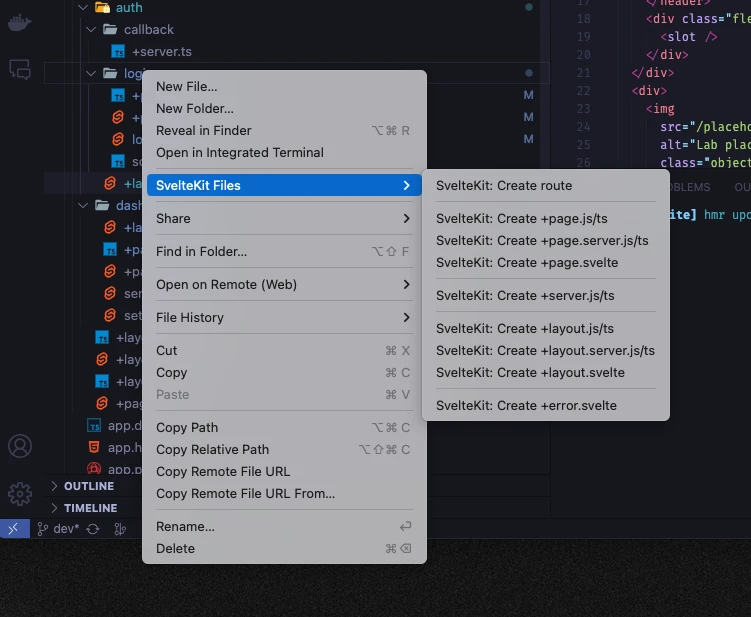Expand the OUTLINE section
This screenshot has width=751, height=617.
[89, 486]
